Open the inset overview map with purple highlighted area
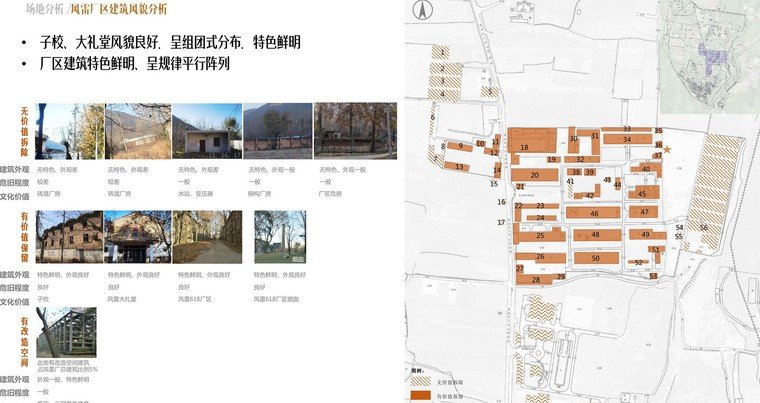This screenshot has width=760, height=403. pyautogui.click(x=710, y=57)
